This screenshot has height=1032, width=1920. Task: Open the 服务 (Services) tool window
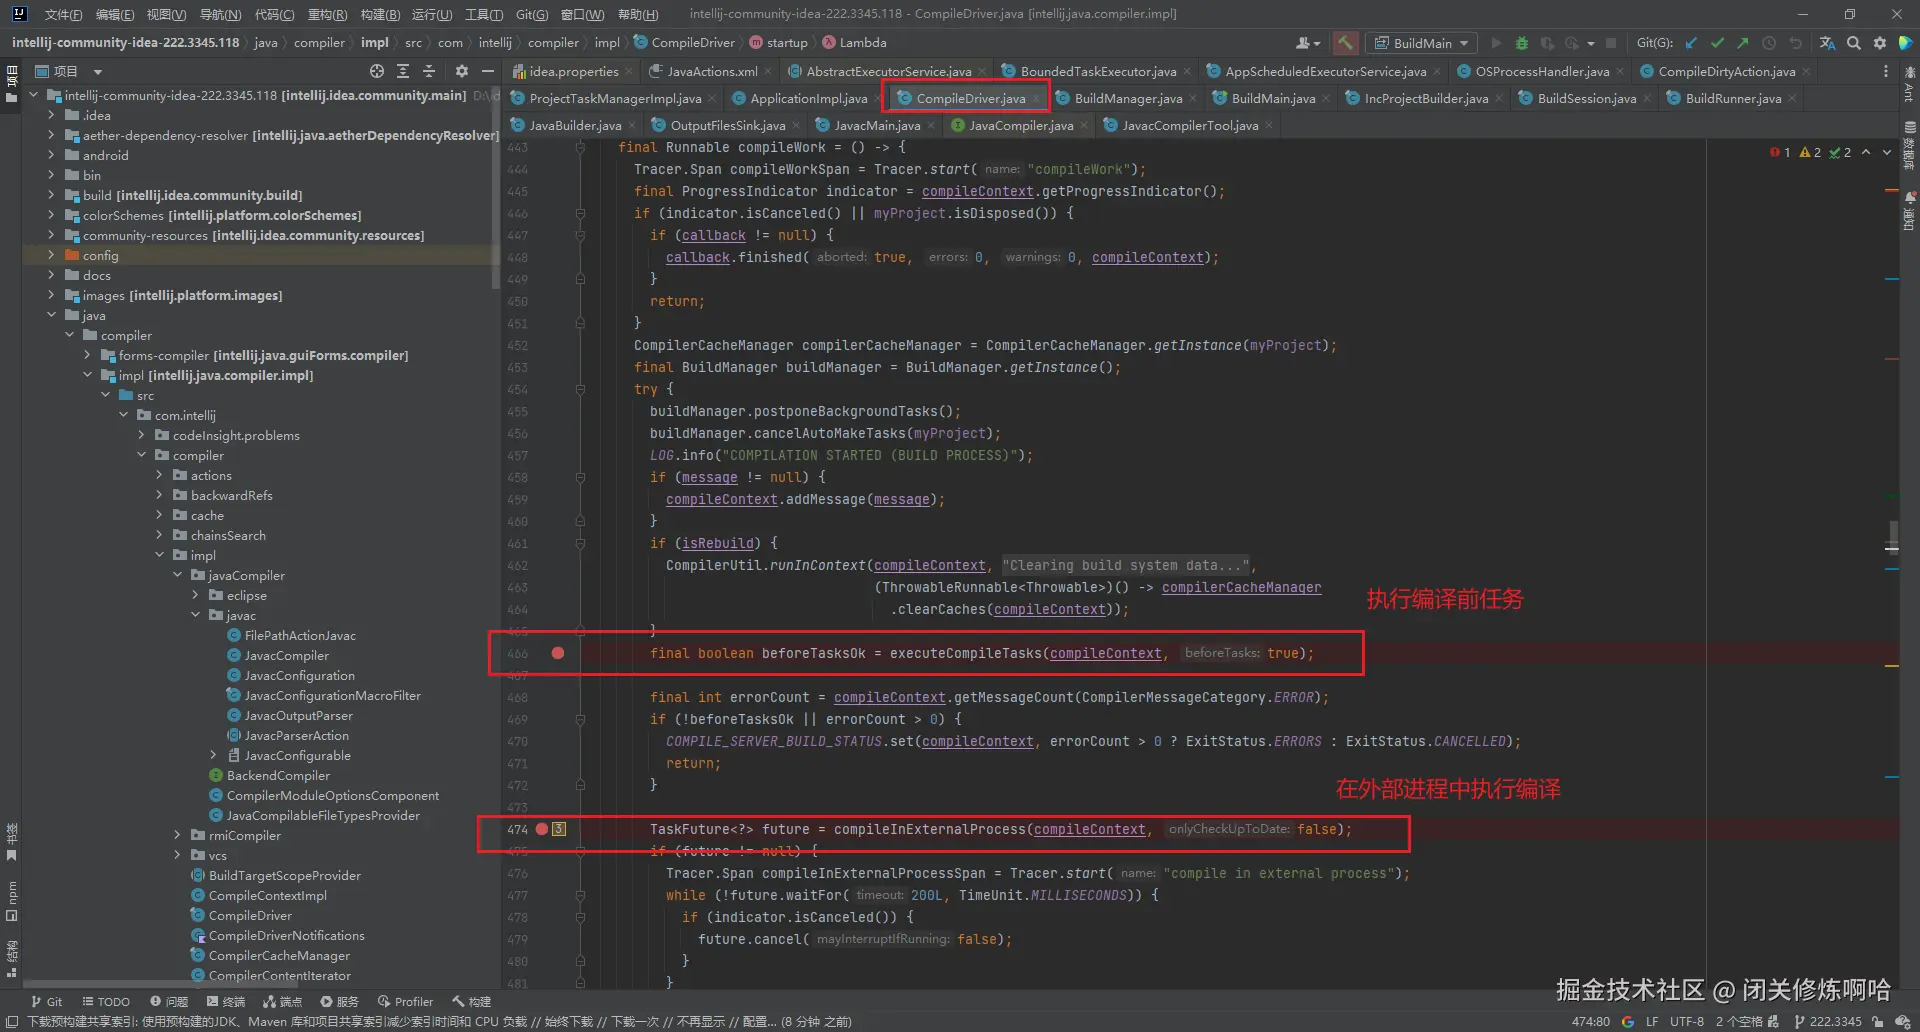pyautogui.click(x=339, y=1001)
